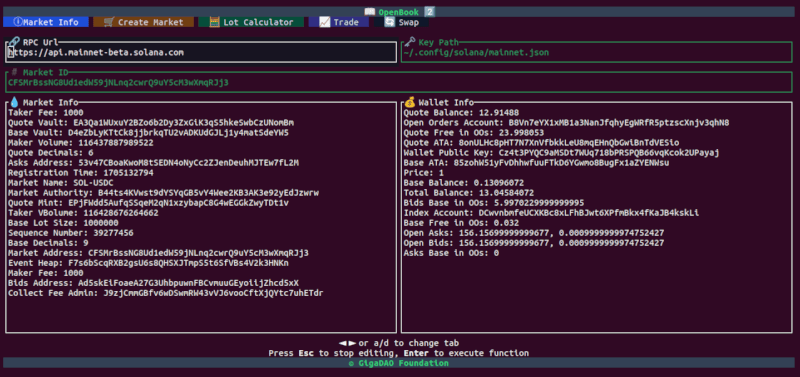The image size is (800, 377).
Task: Open the Create Market tab
Action: pos(143,22)
